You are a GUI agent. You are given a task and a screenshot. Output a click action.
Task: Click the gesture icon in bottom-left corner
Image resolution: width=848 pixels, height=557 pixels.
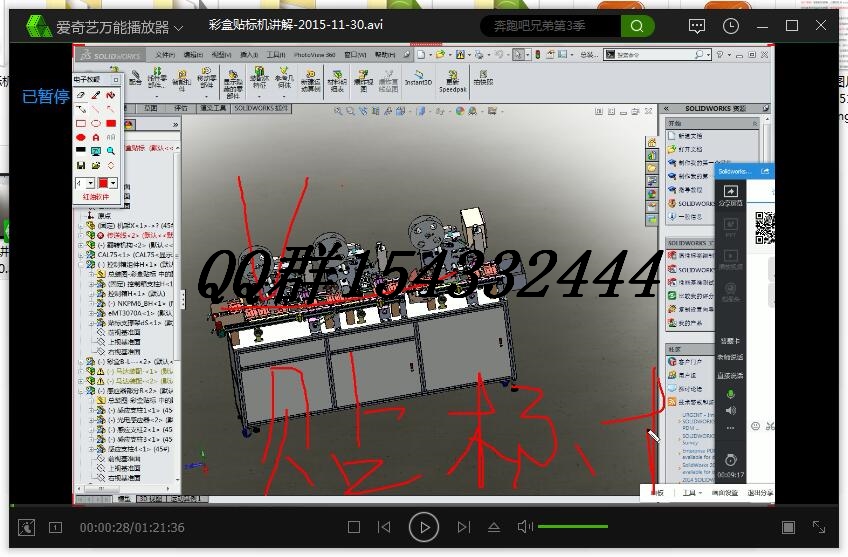26,527
